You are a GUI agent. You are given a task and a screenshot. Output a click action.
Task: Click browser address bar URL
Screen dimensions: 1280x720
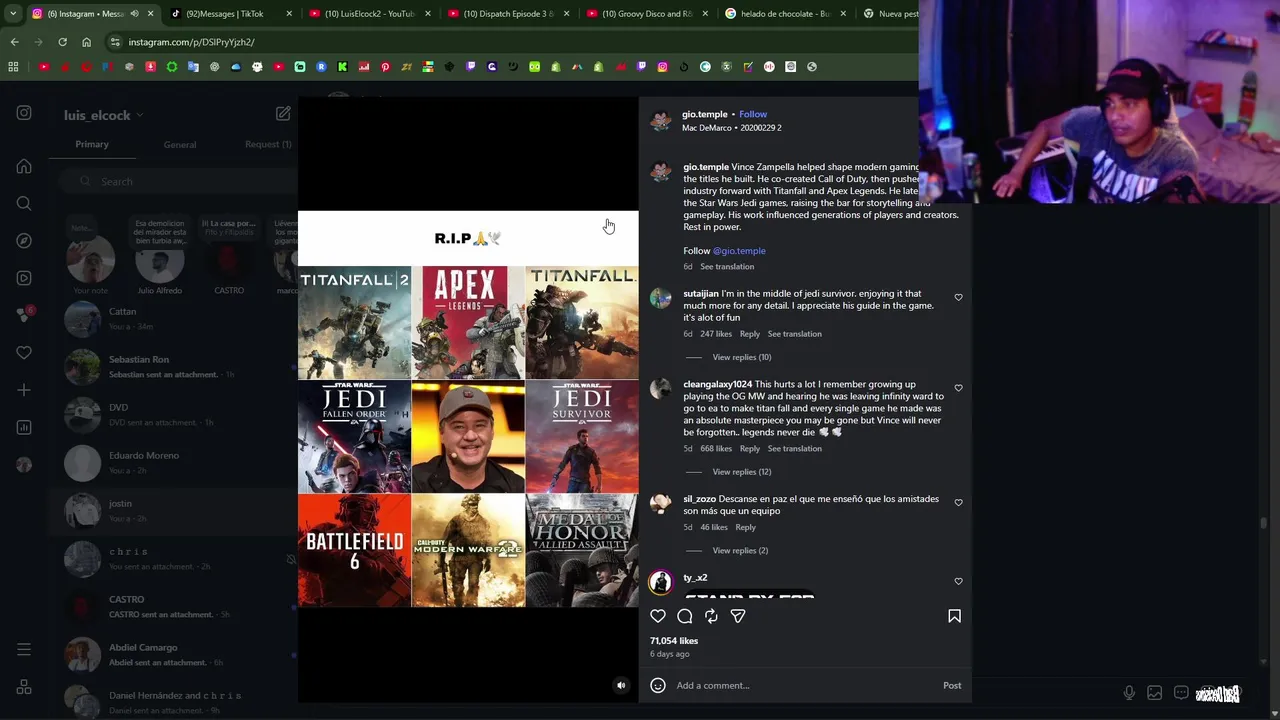191,42
